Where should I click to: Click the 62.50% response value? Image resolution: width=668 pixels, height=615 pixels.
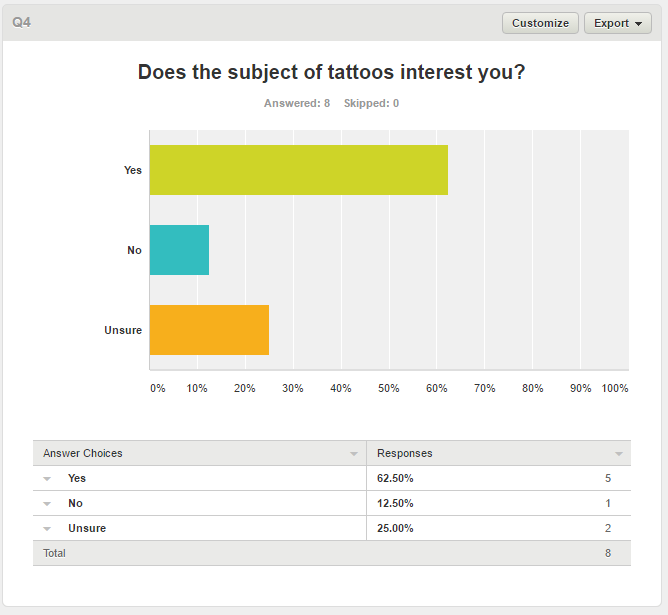click(x=395, y=479)
